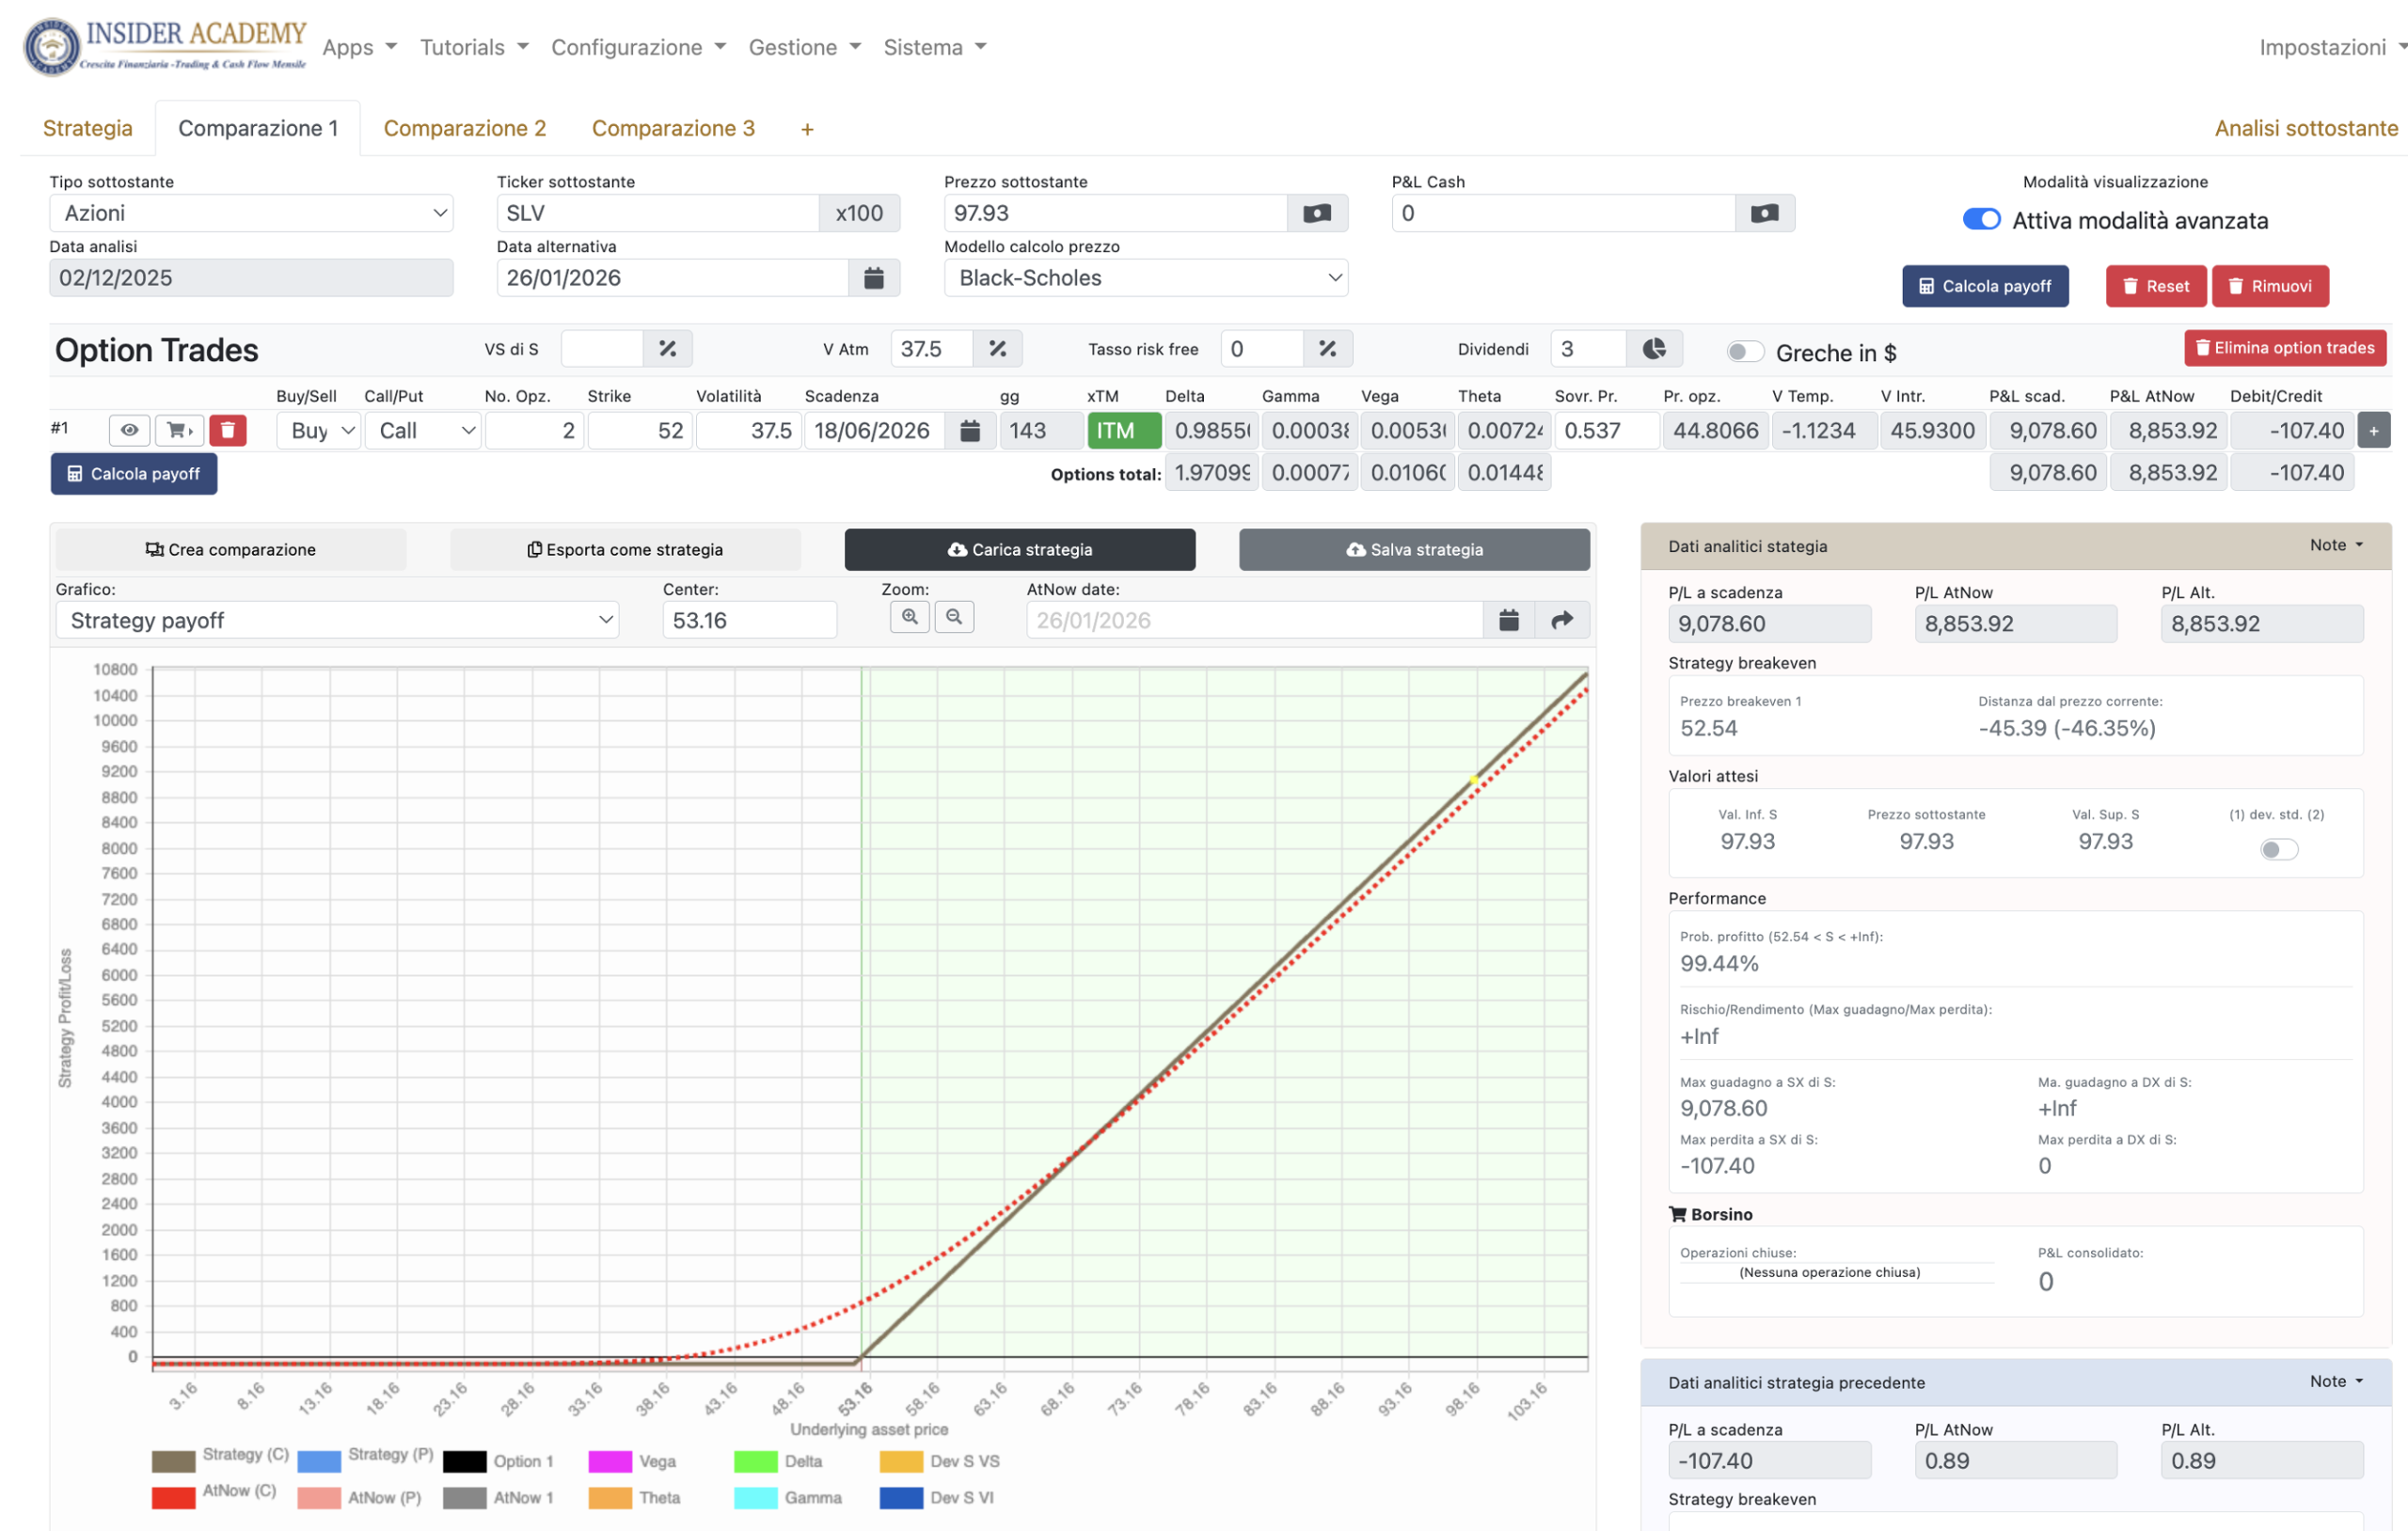Open calendar for Data alternativa
Viewport: 2408px width, 1531px height.
tap(873, 278)
